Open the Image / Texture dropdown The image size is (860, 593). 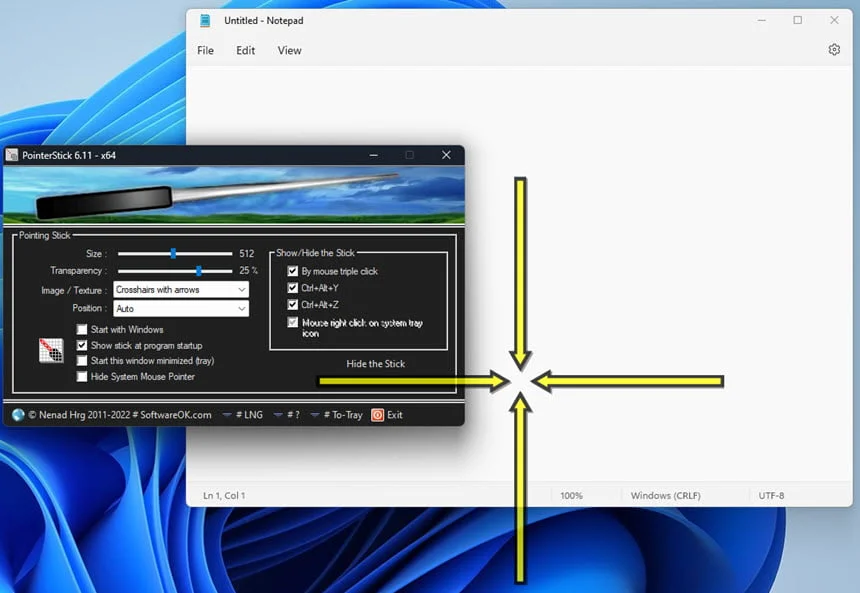pyautogui.click(x=181, y=290)
